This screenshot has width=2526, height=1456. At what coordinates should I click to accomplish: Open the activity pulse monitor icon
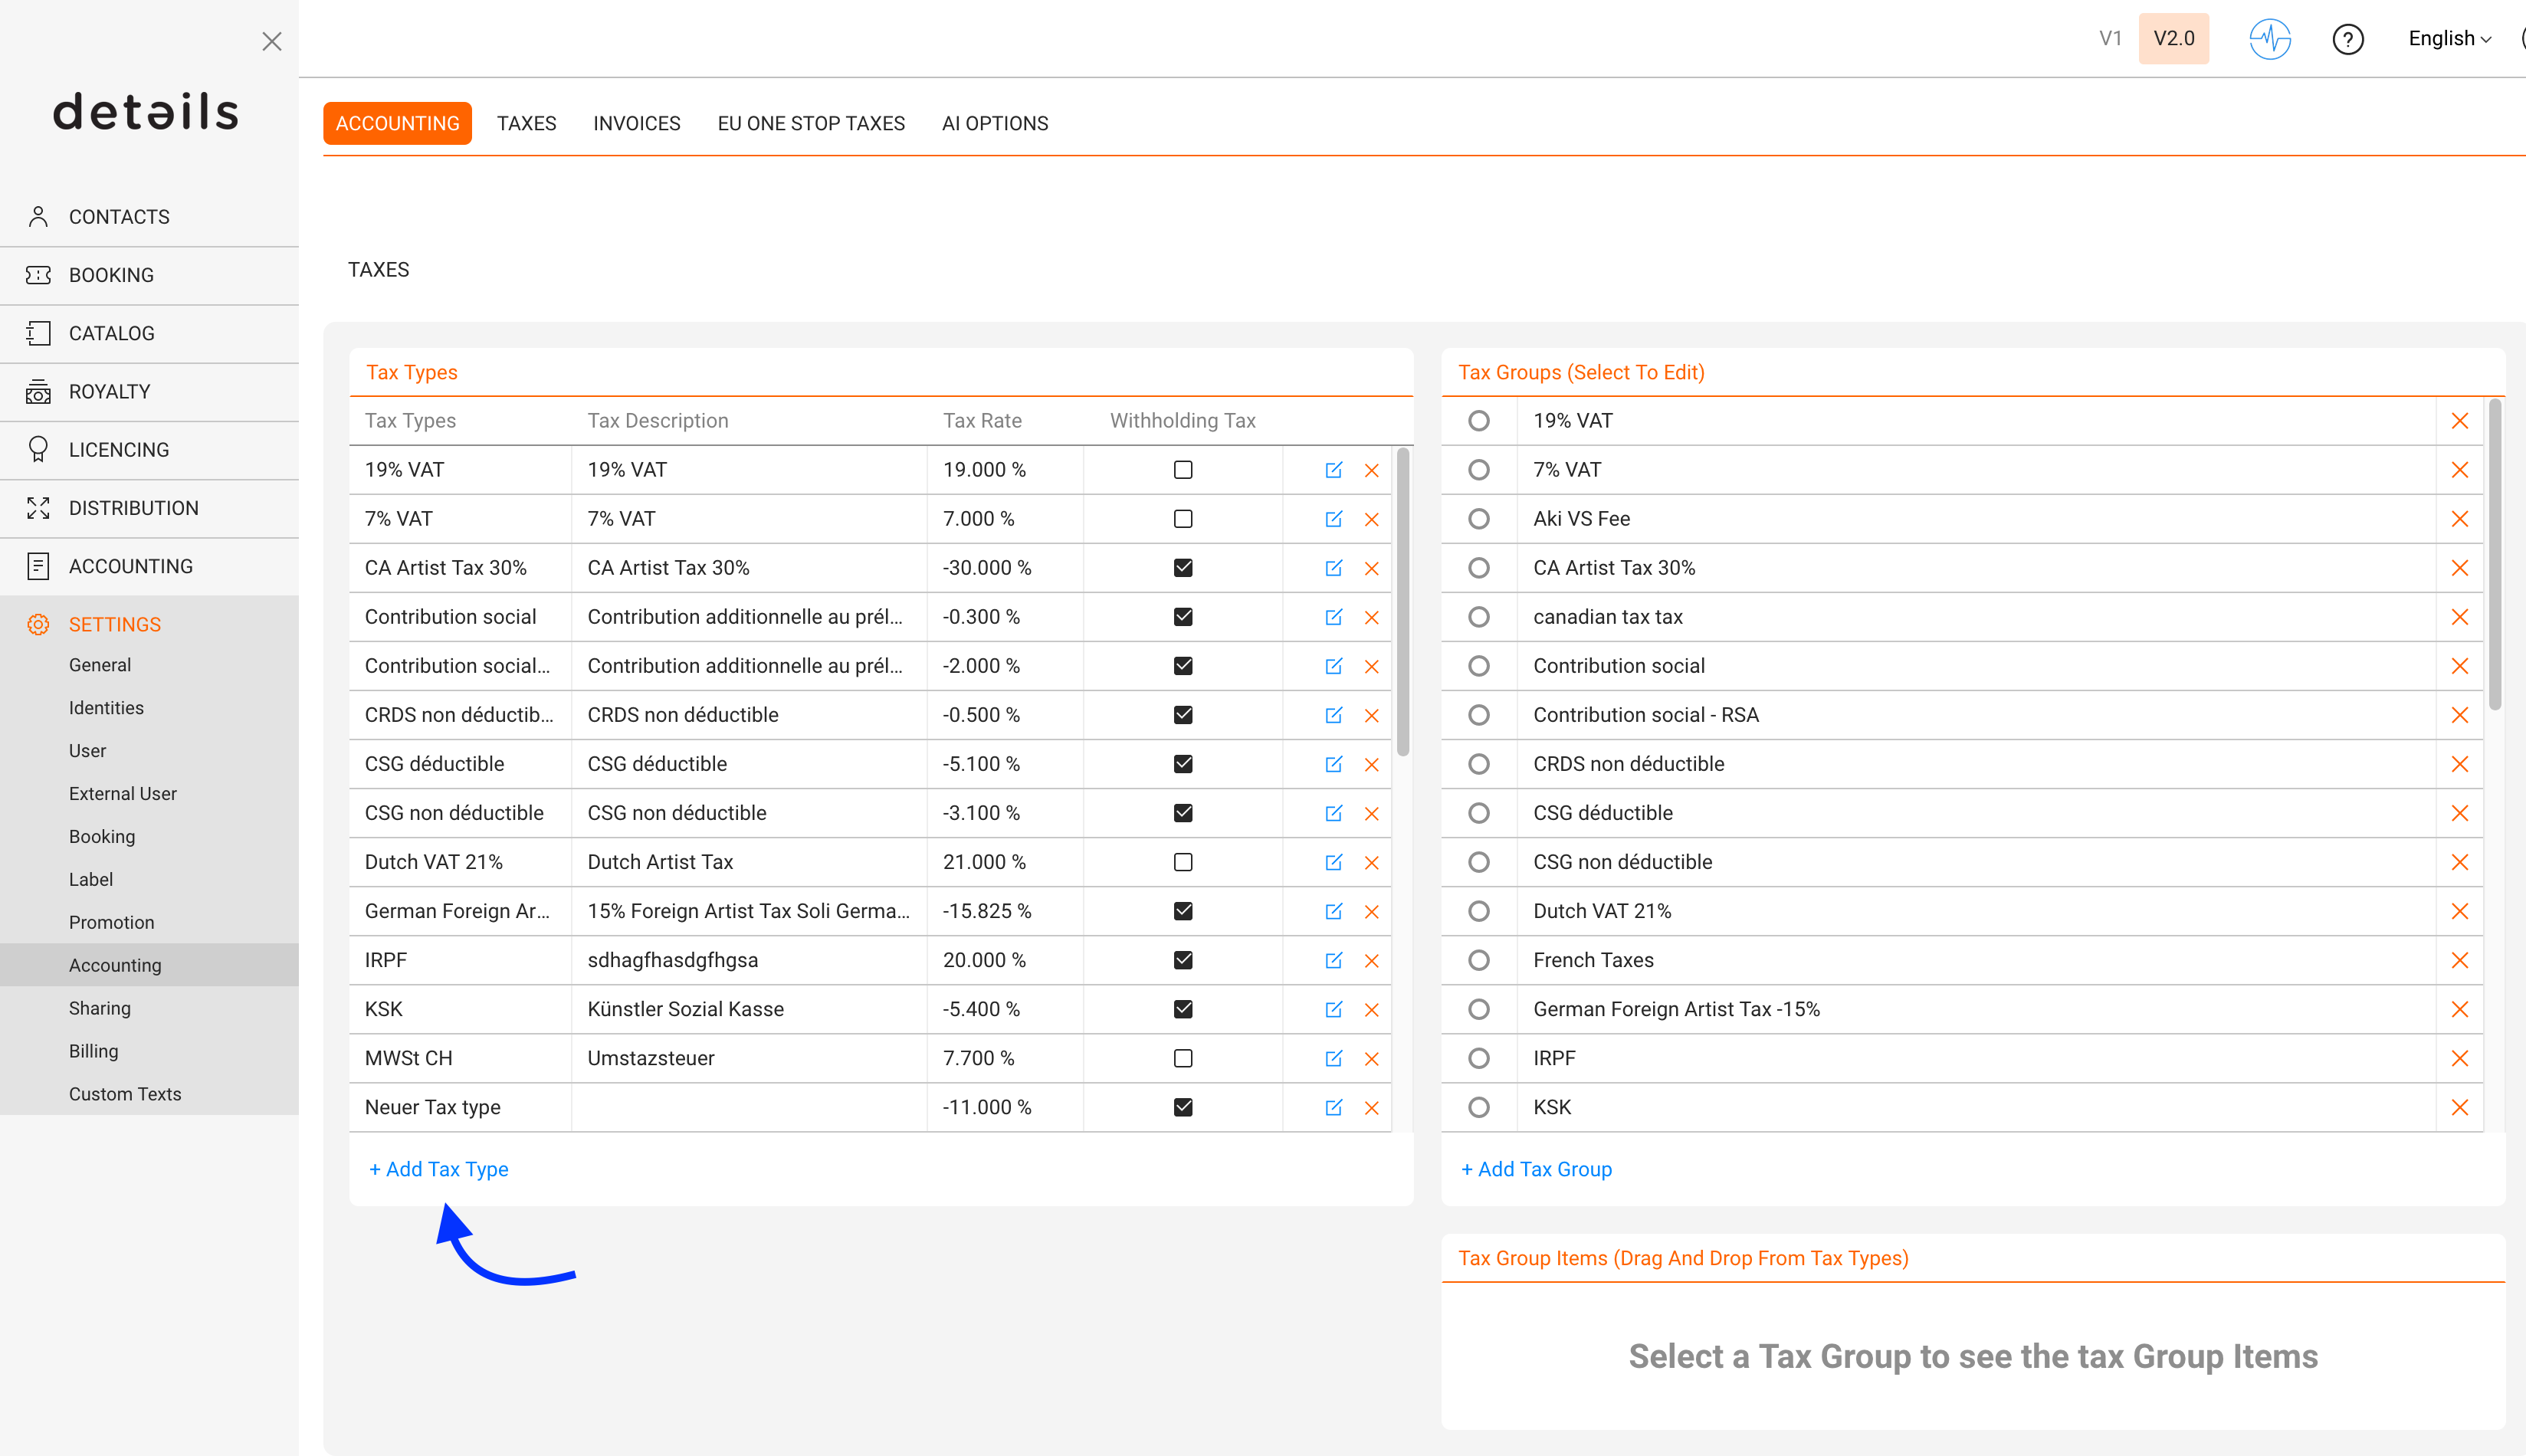click(x=2269, y=39)
